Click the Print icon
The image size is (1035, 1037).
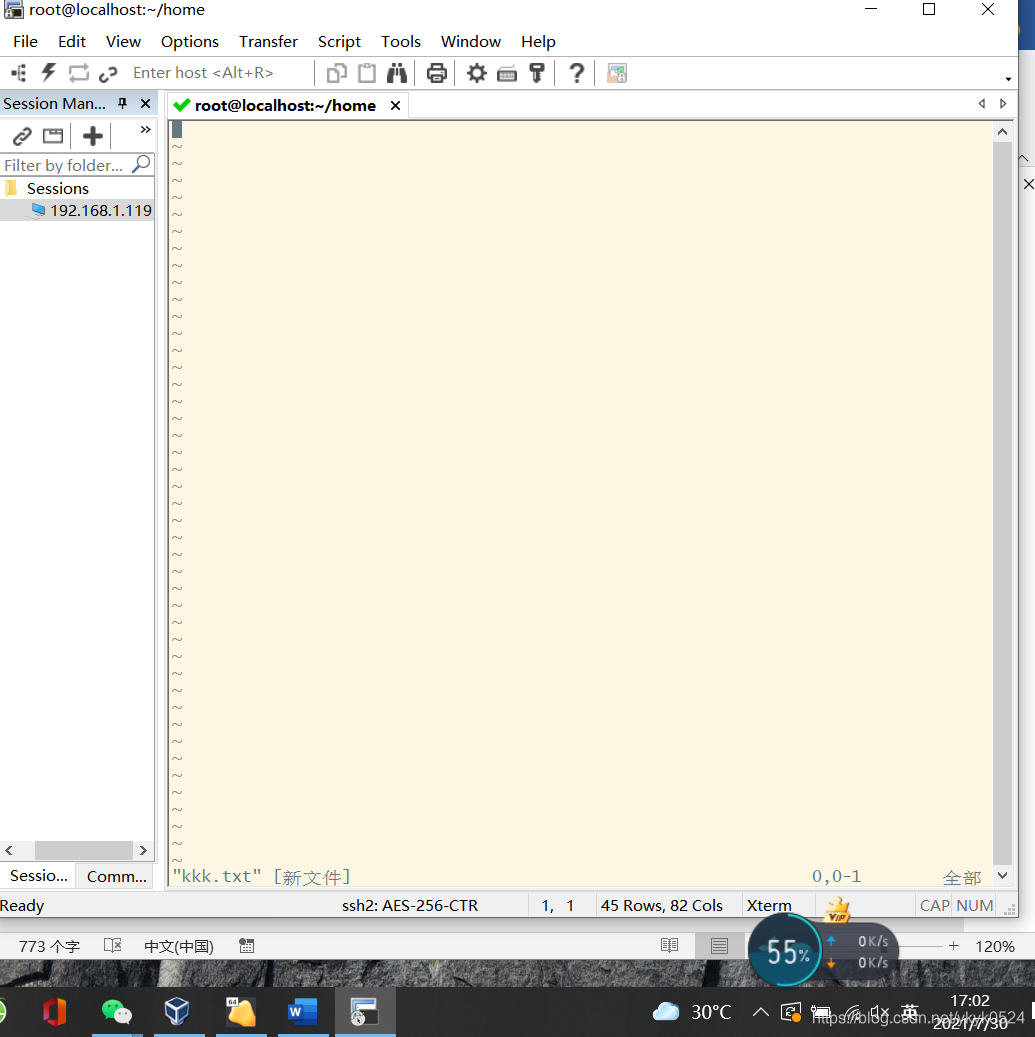436,73
